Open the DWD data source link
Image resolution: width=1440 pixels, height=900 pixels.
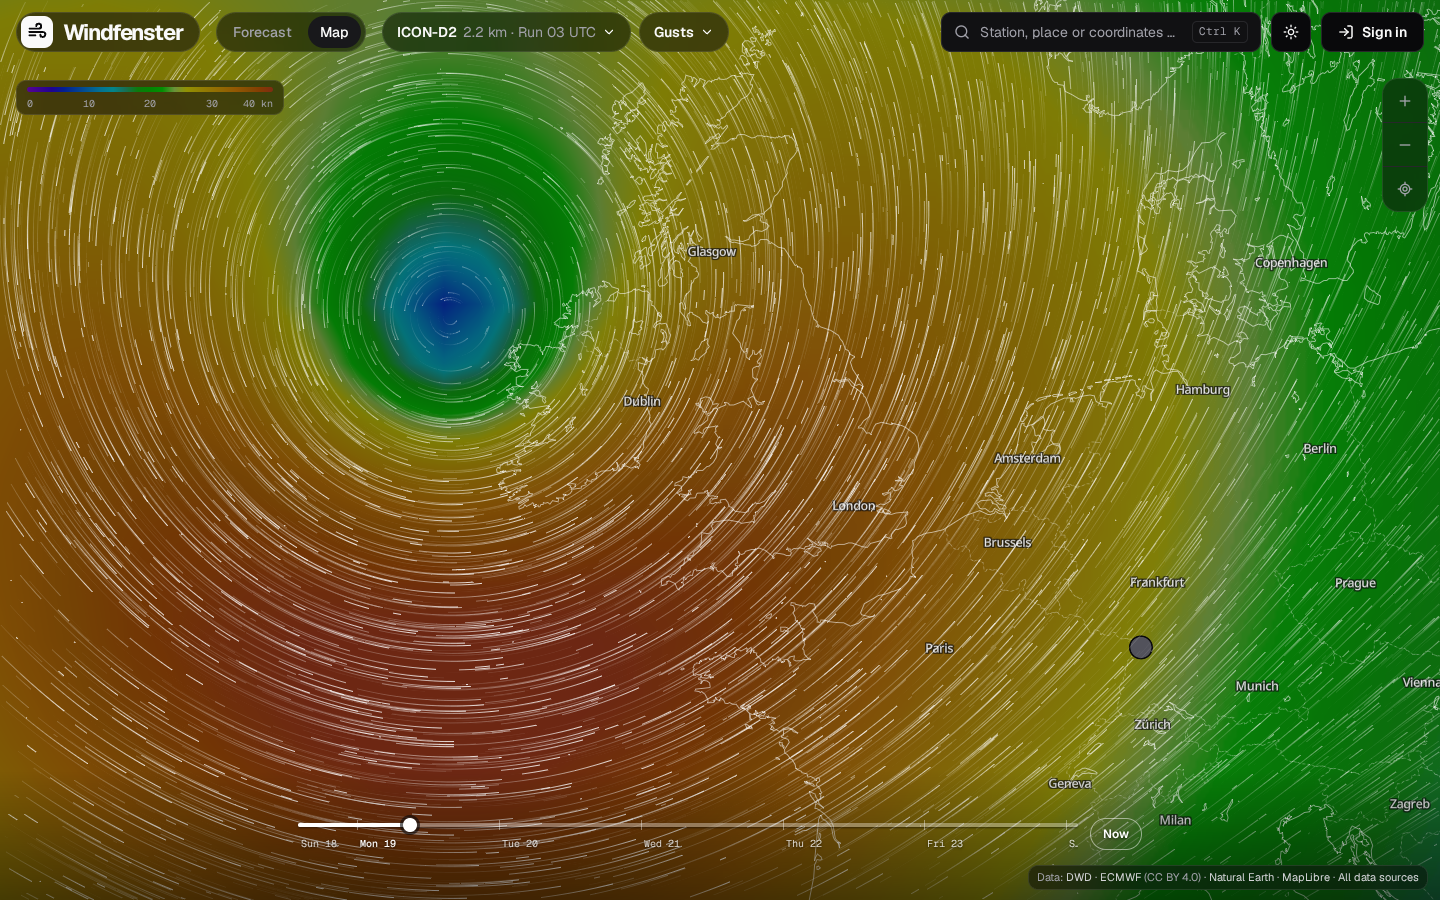1079,878
